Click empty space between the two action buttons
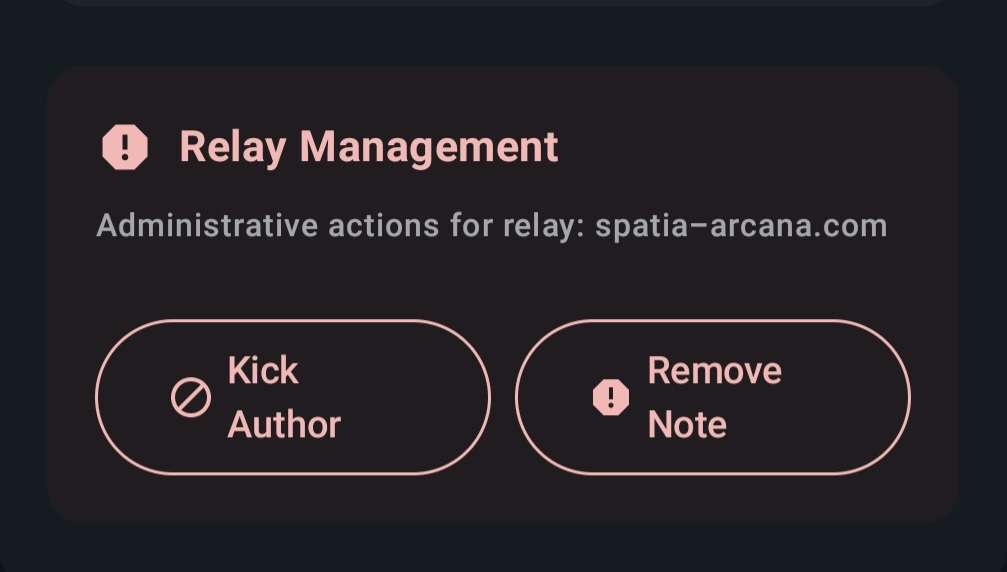Viewport: 1007px width, 572px height. click(x=503, y=398)
